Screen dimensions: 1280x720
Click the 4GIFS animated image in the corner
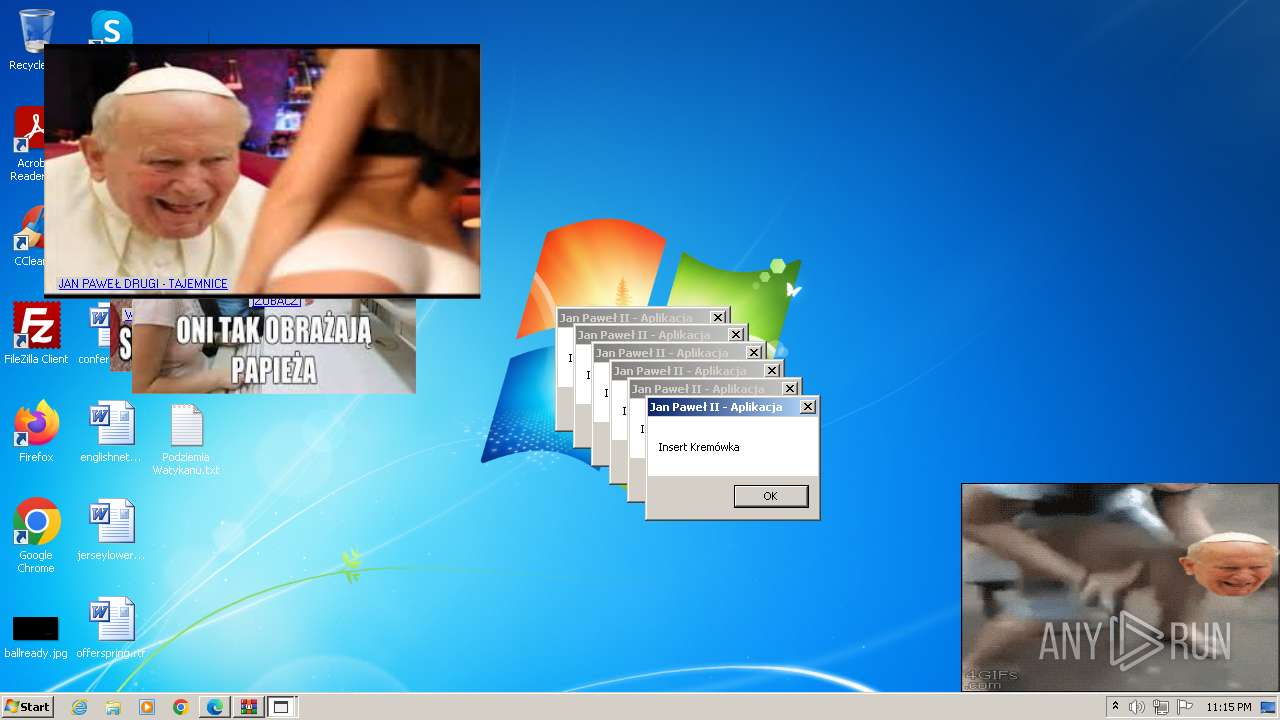point(1119,587)
